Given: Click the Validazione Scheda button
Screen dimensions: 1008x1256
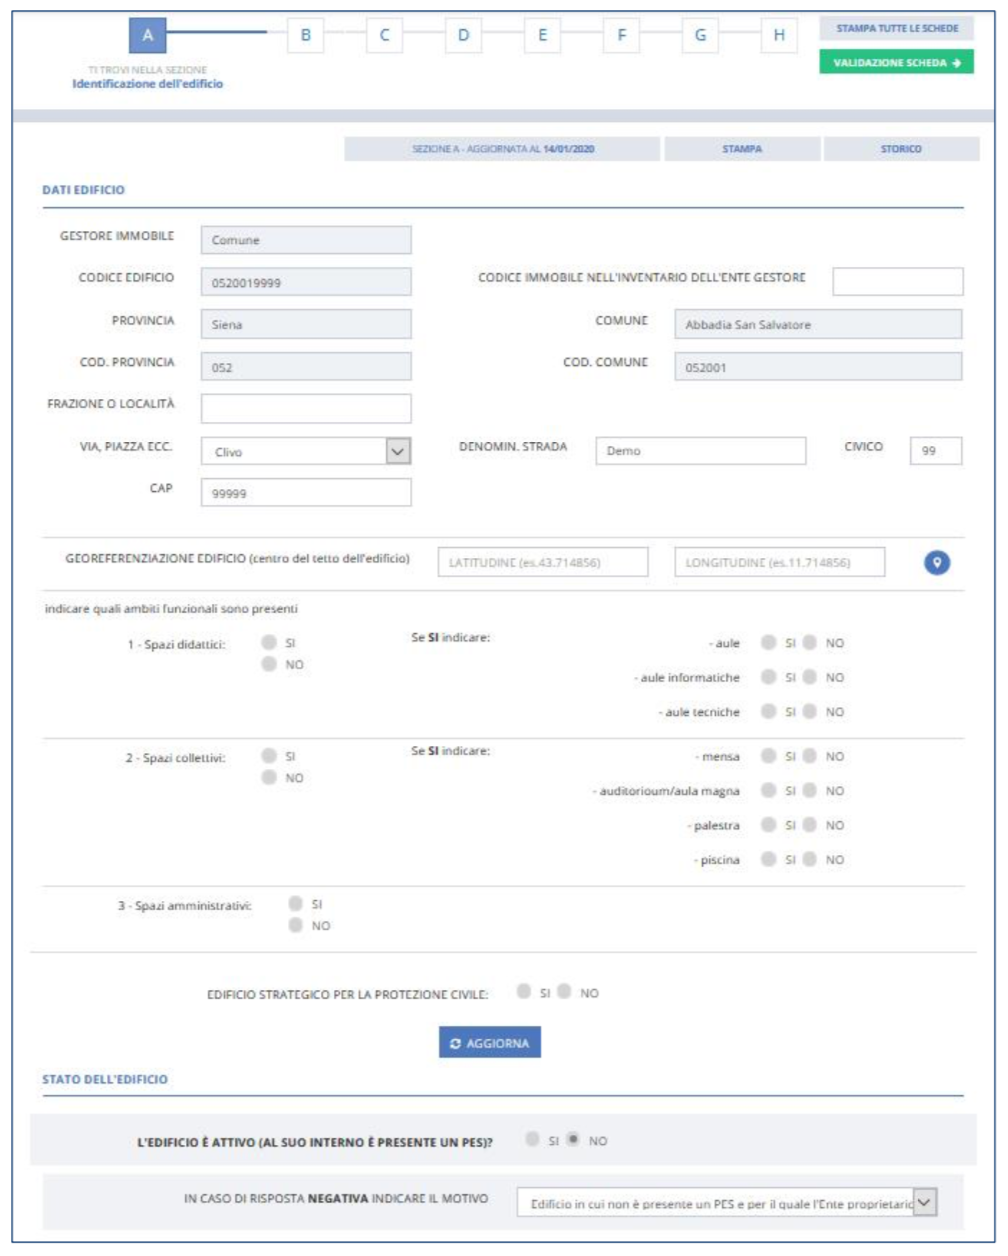Looking at the screenshot, I should point(896,63).
